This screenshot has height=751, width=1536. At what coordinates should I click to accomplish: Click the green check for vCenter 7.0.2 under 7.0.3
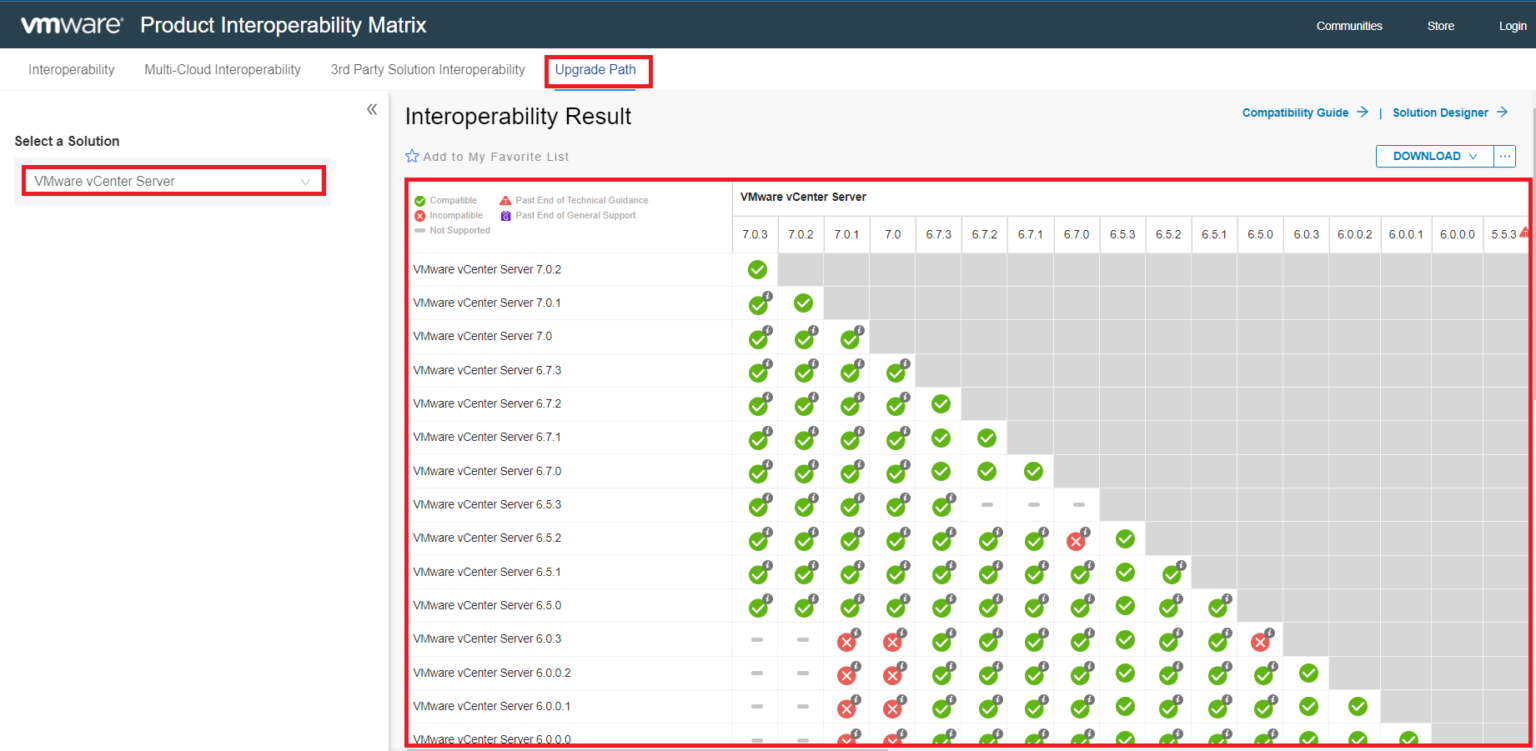click(x=757, y=269)
